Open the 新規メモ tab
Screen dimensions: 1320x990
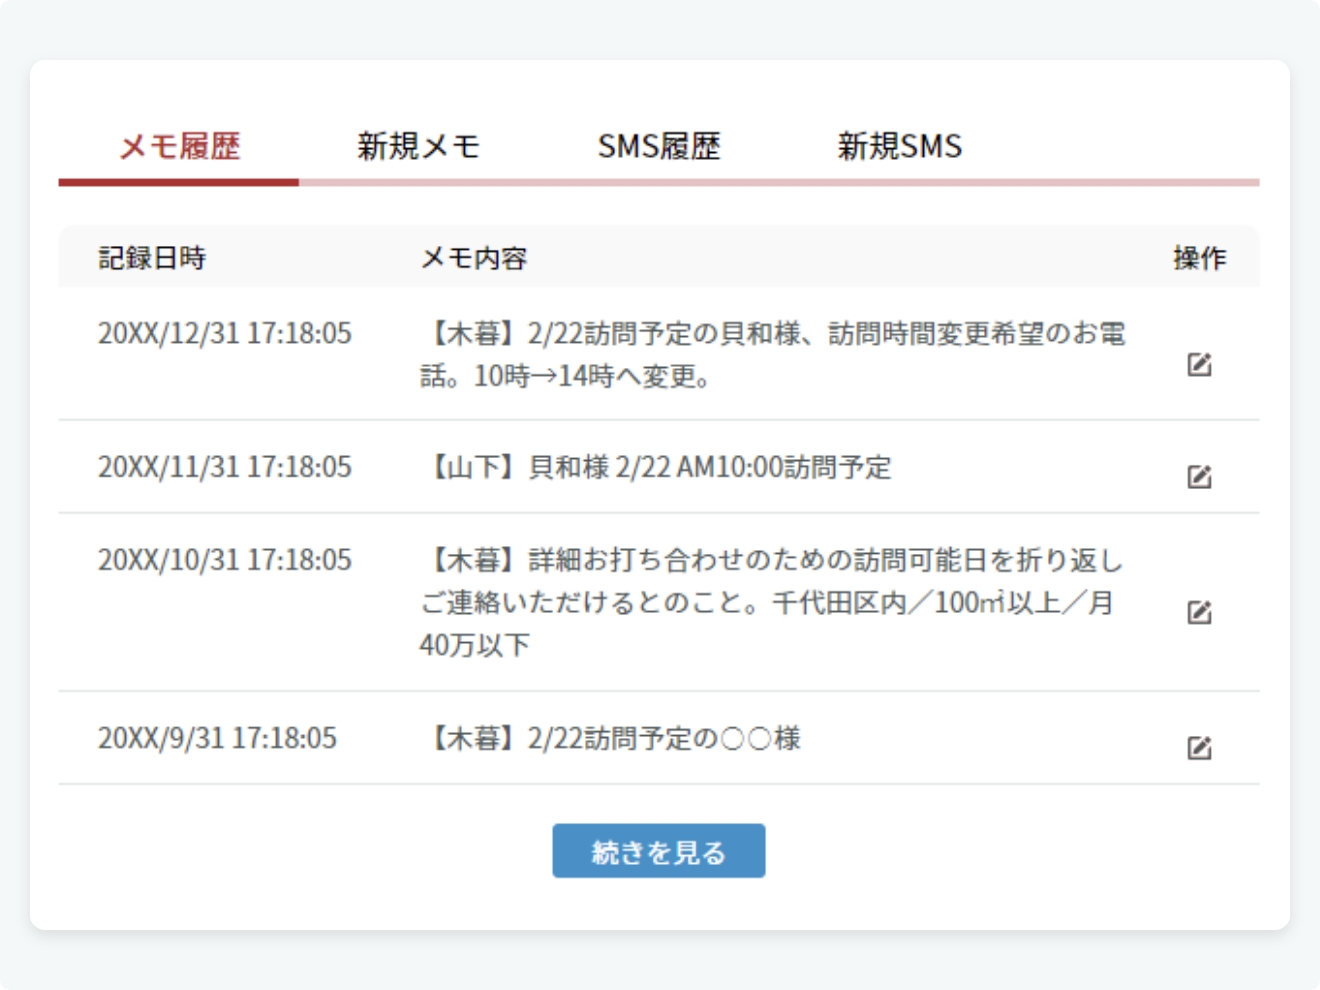pos(418,146)
